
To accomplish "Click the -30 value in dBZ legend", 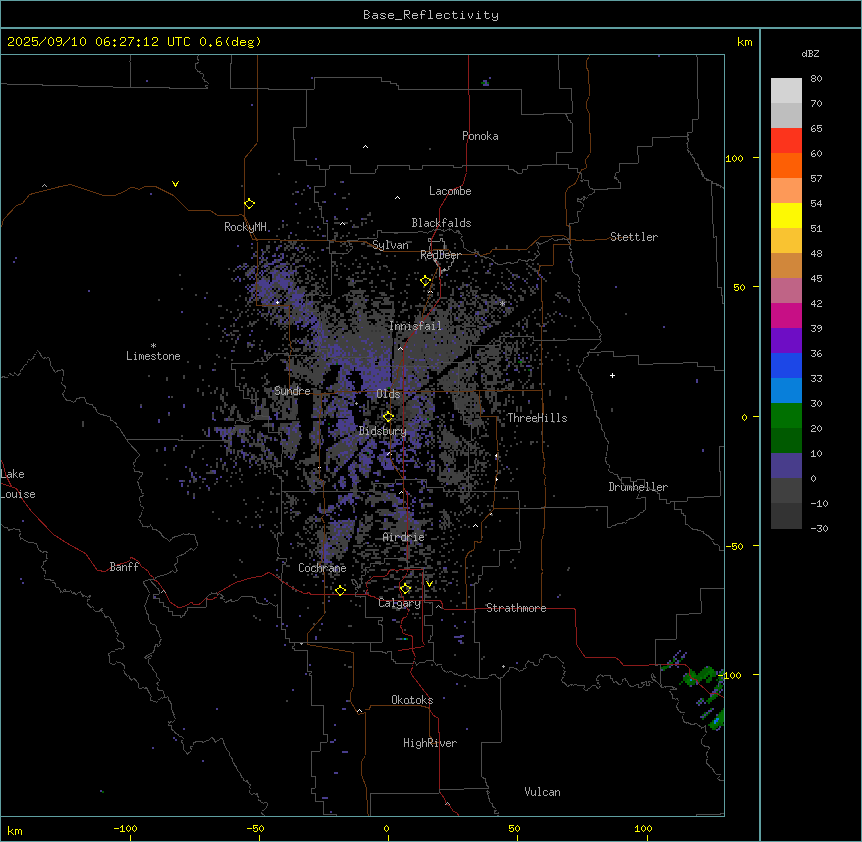I will (x=819, y=528).
